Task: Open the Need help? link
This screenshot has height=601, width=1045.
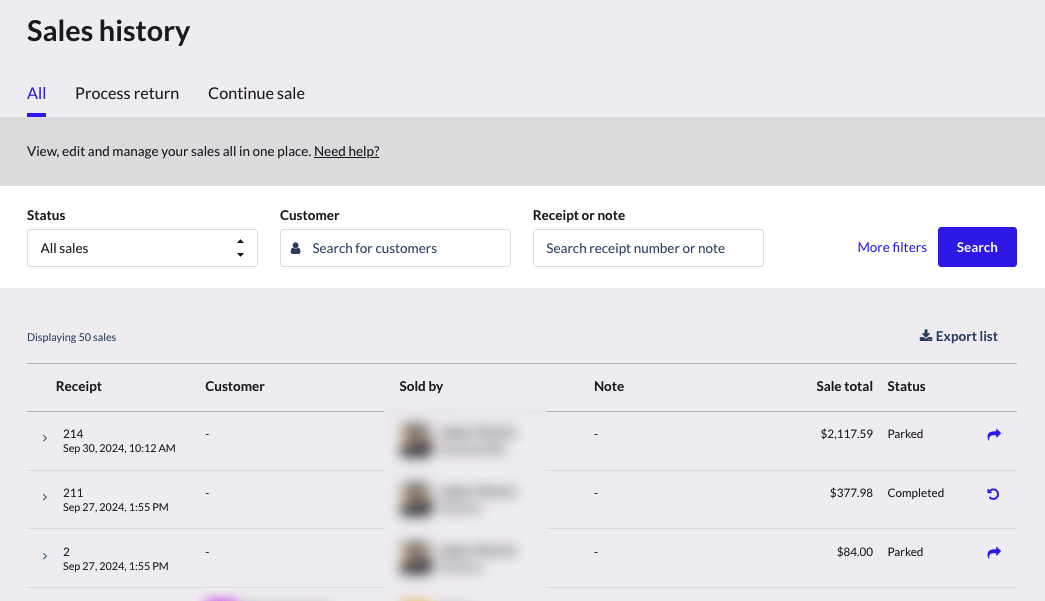Action: pyautogui.click(x=346, y=152)
